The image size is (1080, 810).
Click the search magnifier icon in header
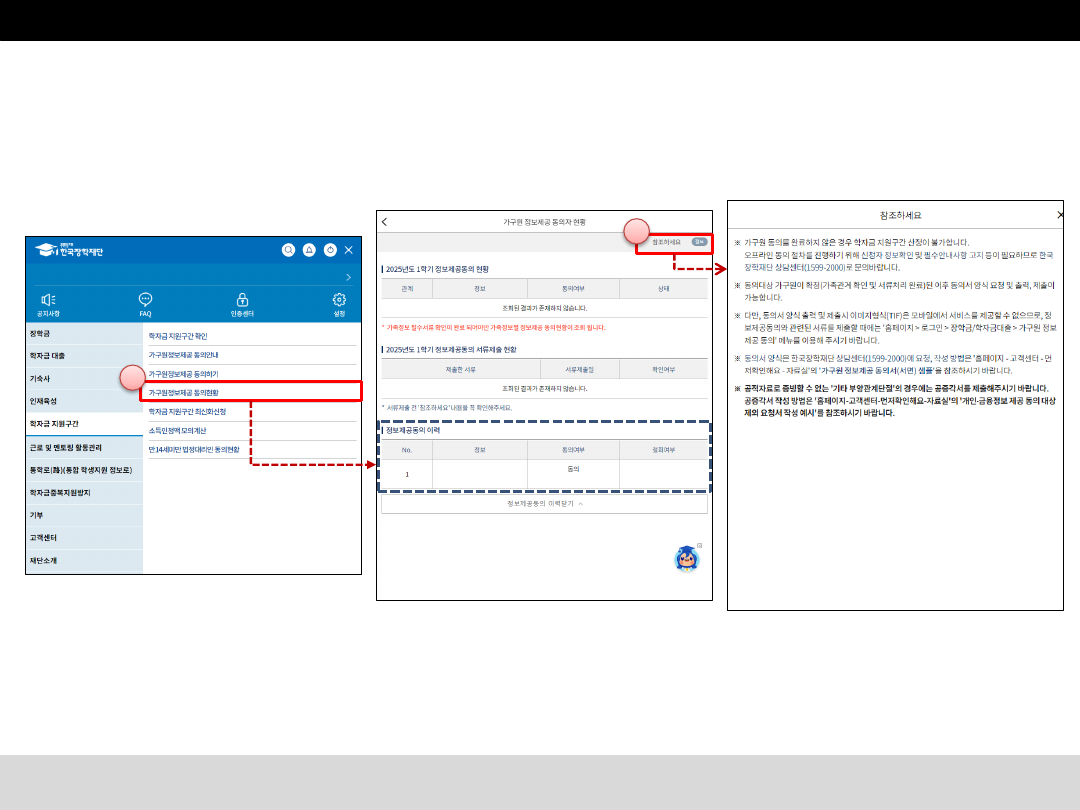pos(288,250)
